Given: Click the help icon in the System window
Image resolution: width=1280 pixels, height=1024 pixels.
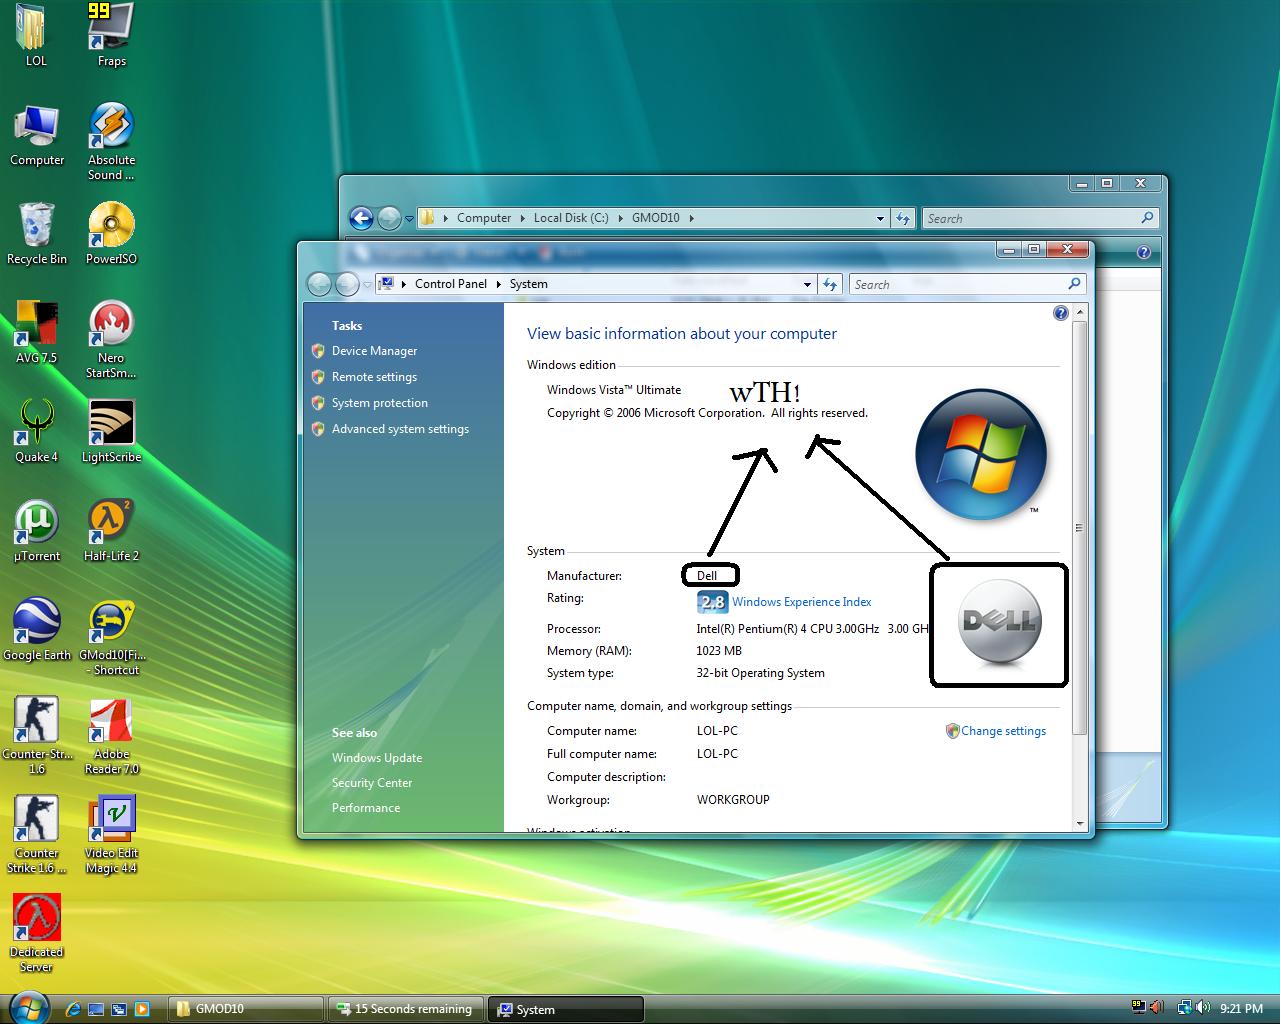Looking at the screenshot, I should tap(1061, 313).
